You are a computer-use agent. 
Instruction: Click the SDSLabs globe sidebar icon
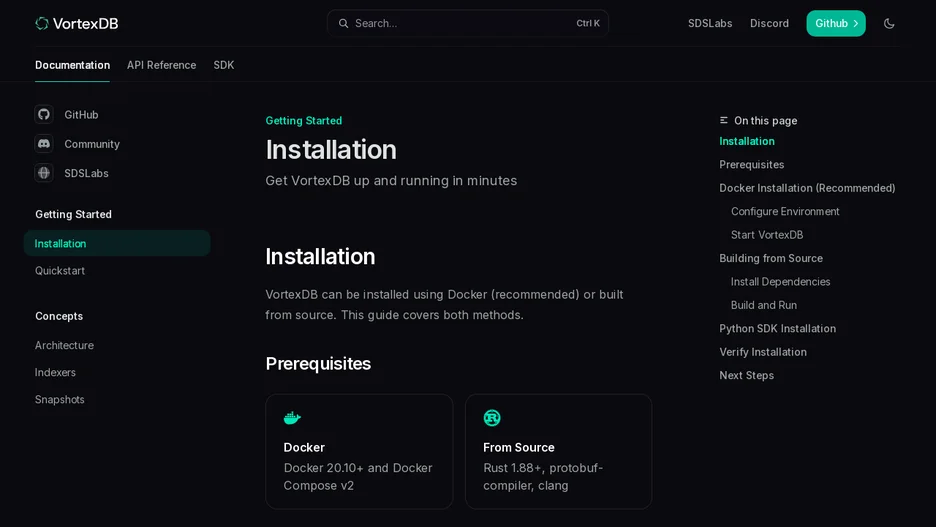[x=44, y=172]
